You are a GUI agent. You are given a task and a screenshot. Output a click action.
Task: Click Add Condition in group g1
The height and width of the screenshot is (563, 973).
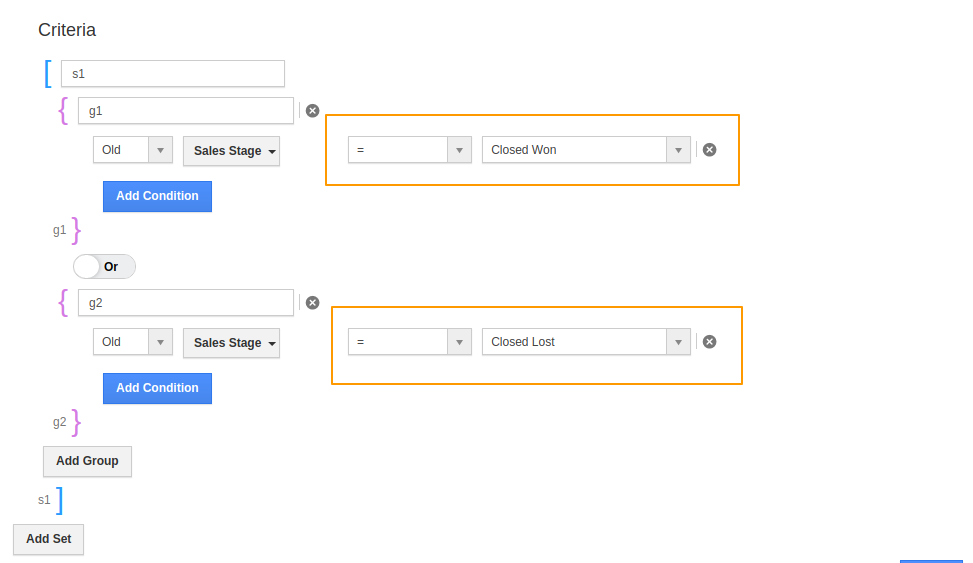pyautogui.click(x=157, y=196)
